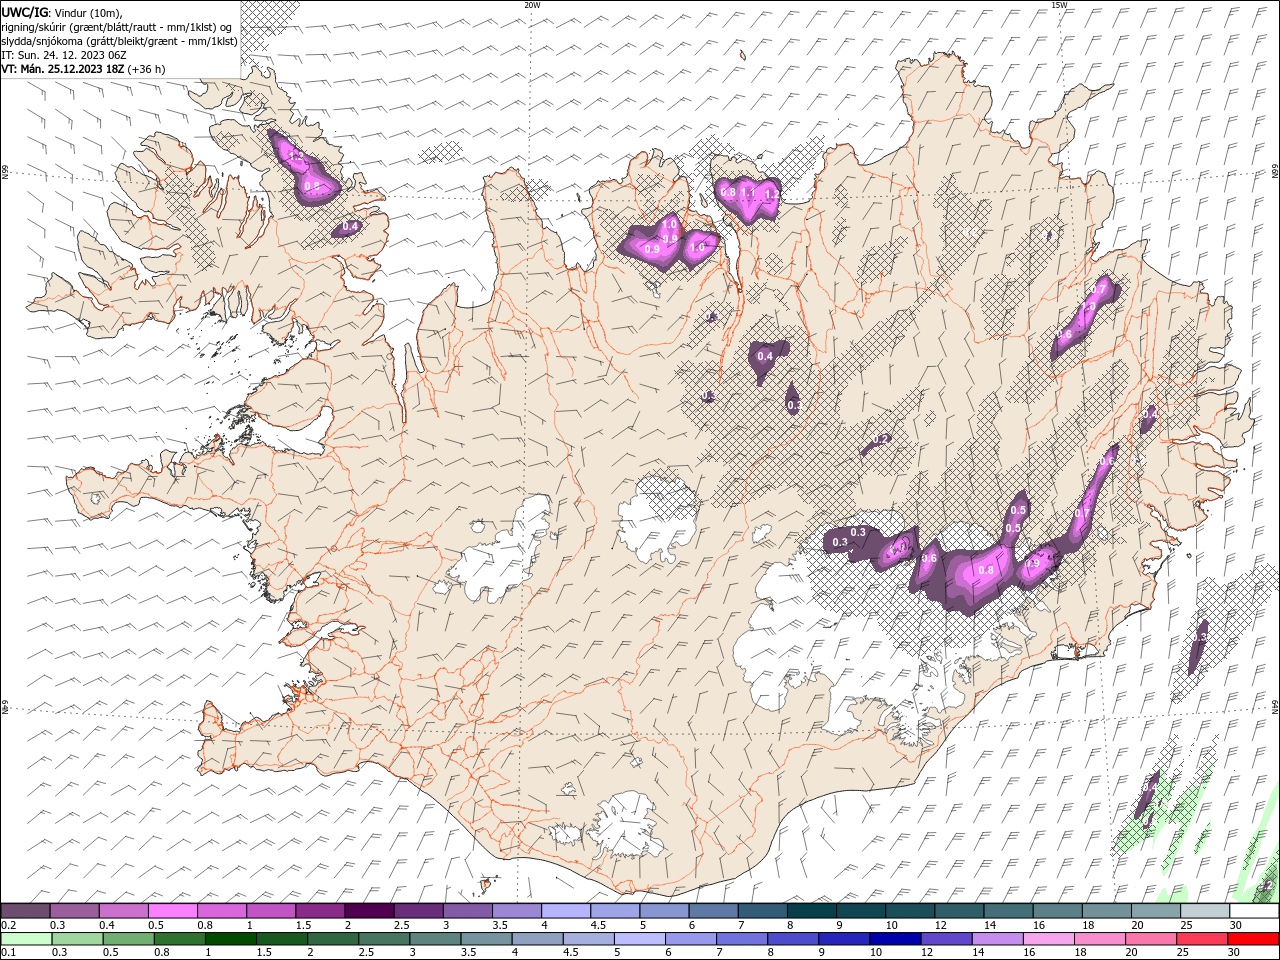This screenshot has height=960, width=1280.
Task: Select the top-row swatch between 1 and 1.5
Action: [270, 911]
